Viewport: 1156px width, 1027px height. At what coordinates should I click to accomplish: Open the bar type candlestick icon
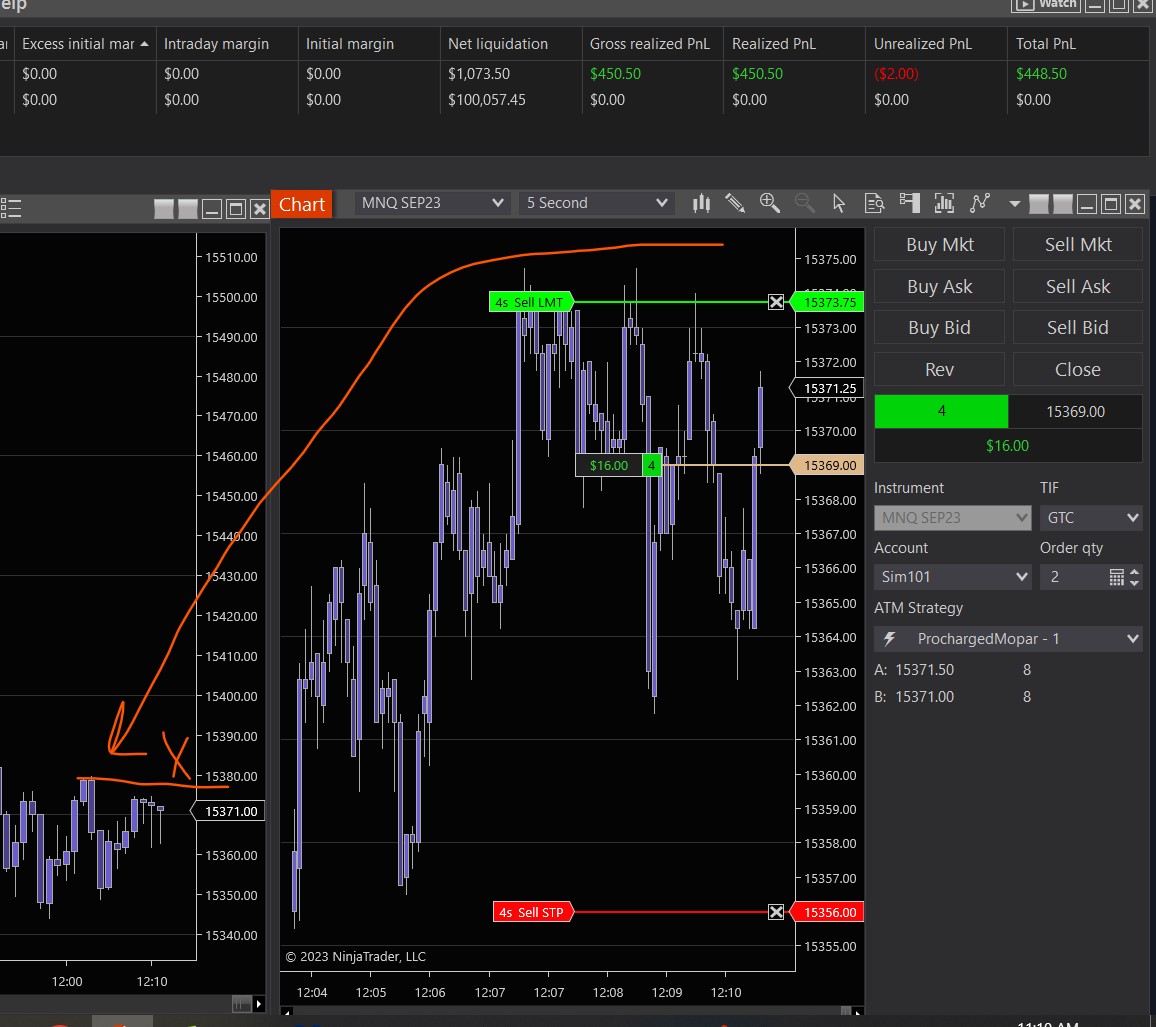pyautogui.click(x=701, y=203)
